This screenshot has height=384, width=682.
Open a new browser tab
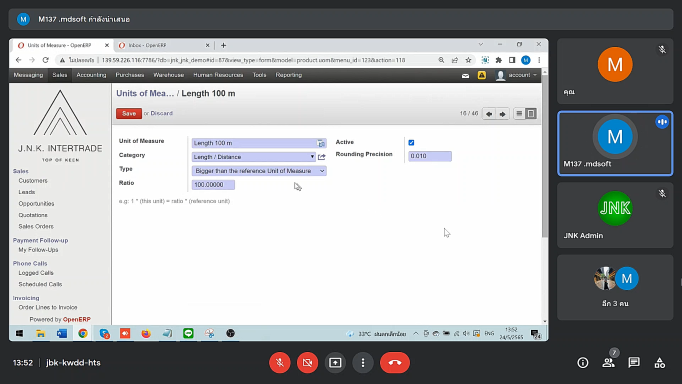(224, 45)
